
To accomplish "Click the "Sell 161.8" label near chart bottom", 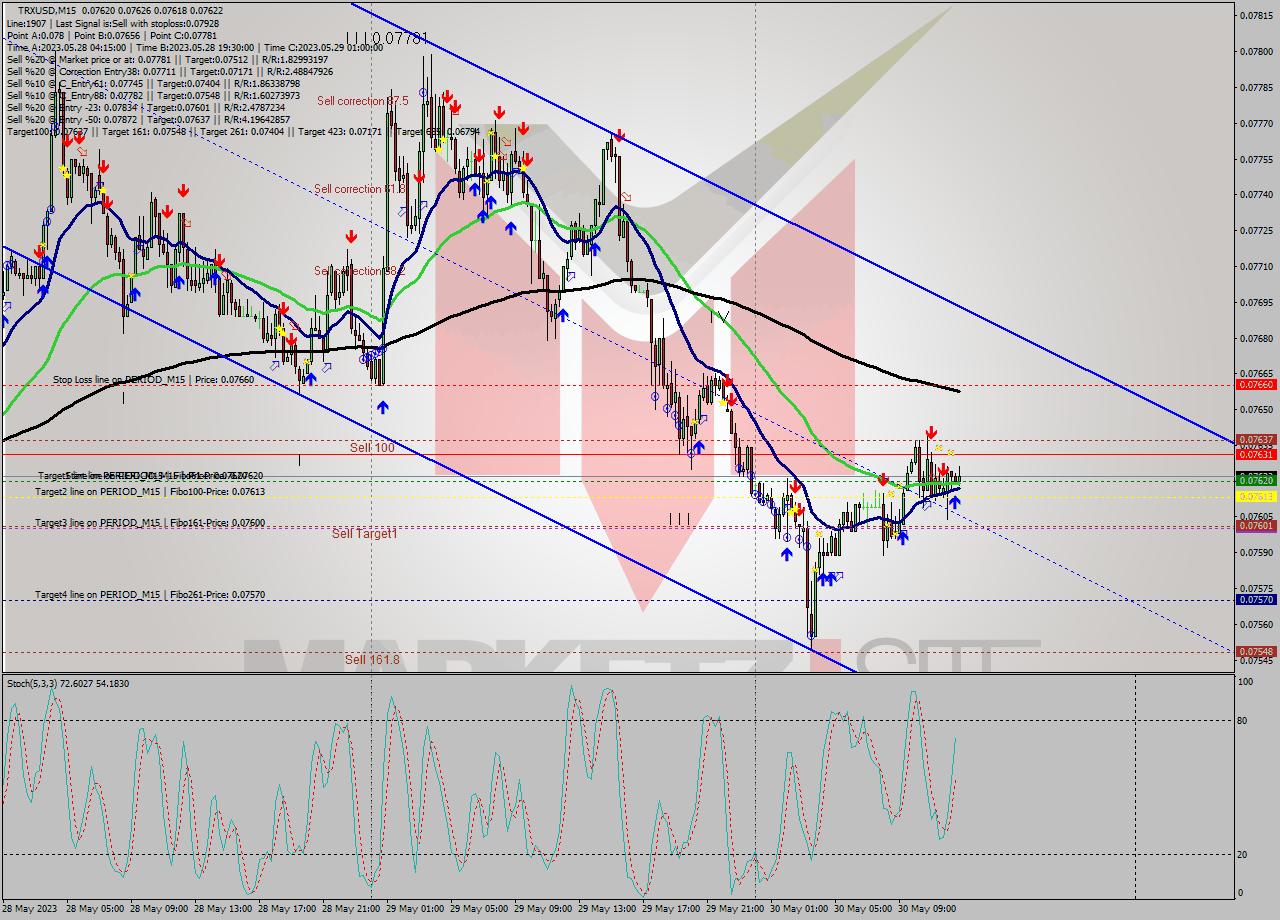I will coord(370,661).
